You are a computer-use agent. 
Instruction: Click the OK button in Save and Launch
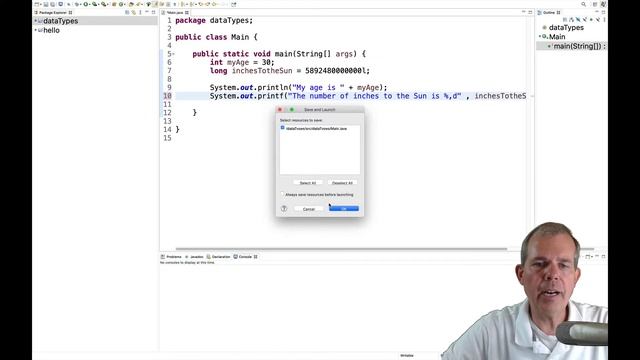click(344, 209)
